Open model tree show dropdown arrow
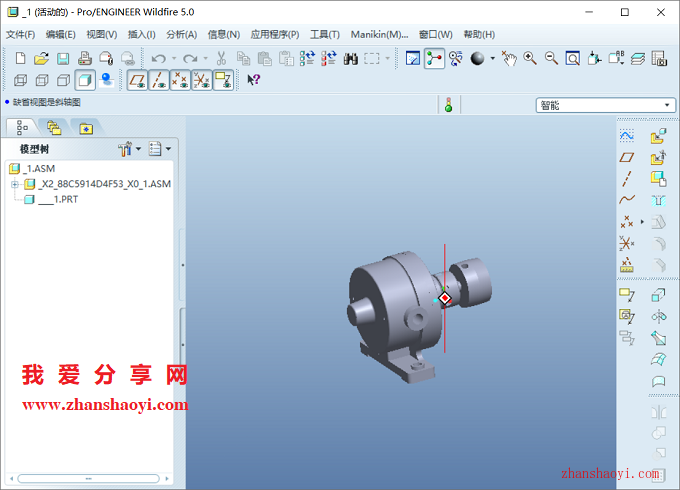This screenshot has height=490, width=680. [168, 149]
